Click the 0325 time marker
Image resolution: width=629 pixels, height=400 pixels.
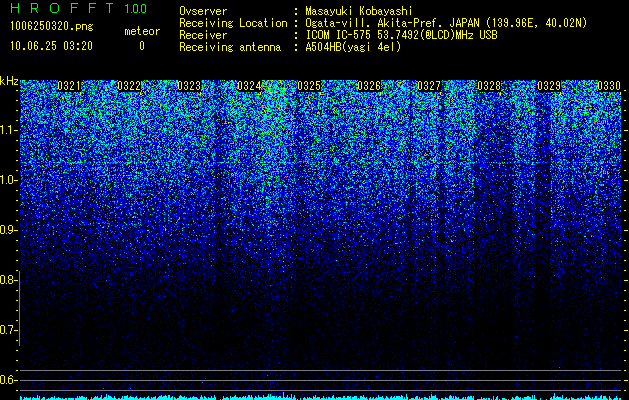click(309, 86)
